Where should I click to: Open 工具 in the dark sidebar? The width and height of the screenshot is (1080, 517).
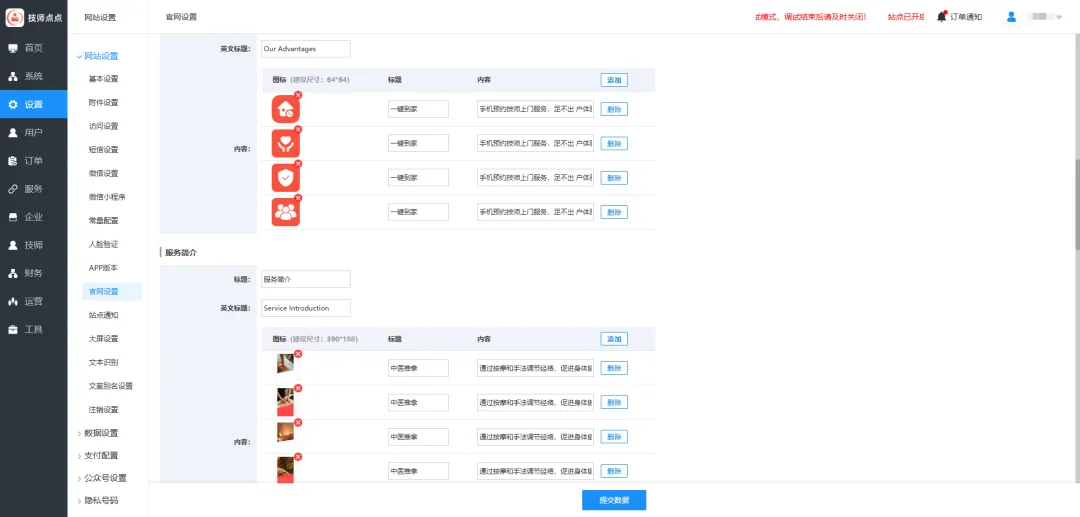coord(33,329)
